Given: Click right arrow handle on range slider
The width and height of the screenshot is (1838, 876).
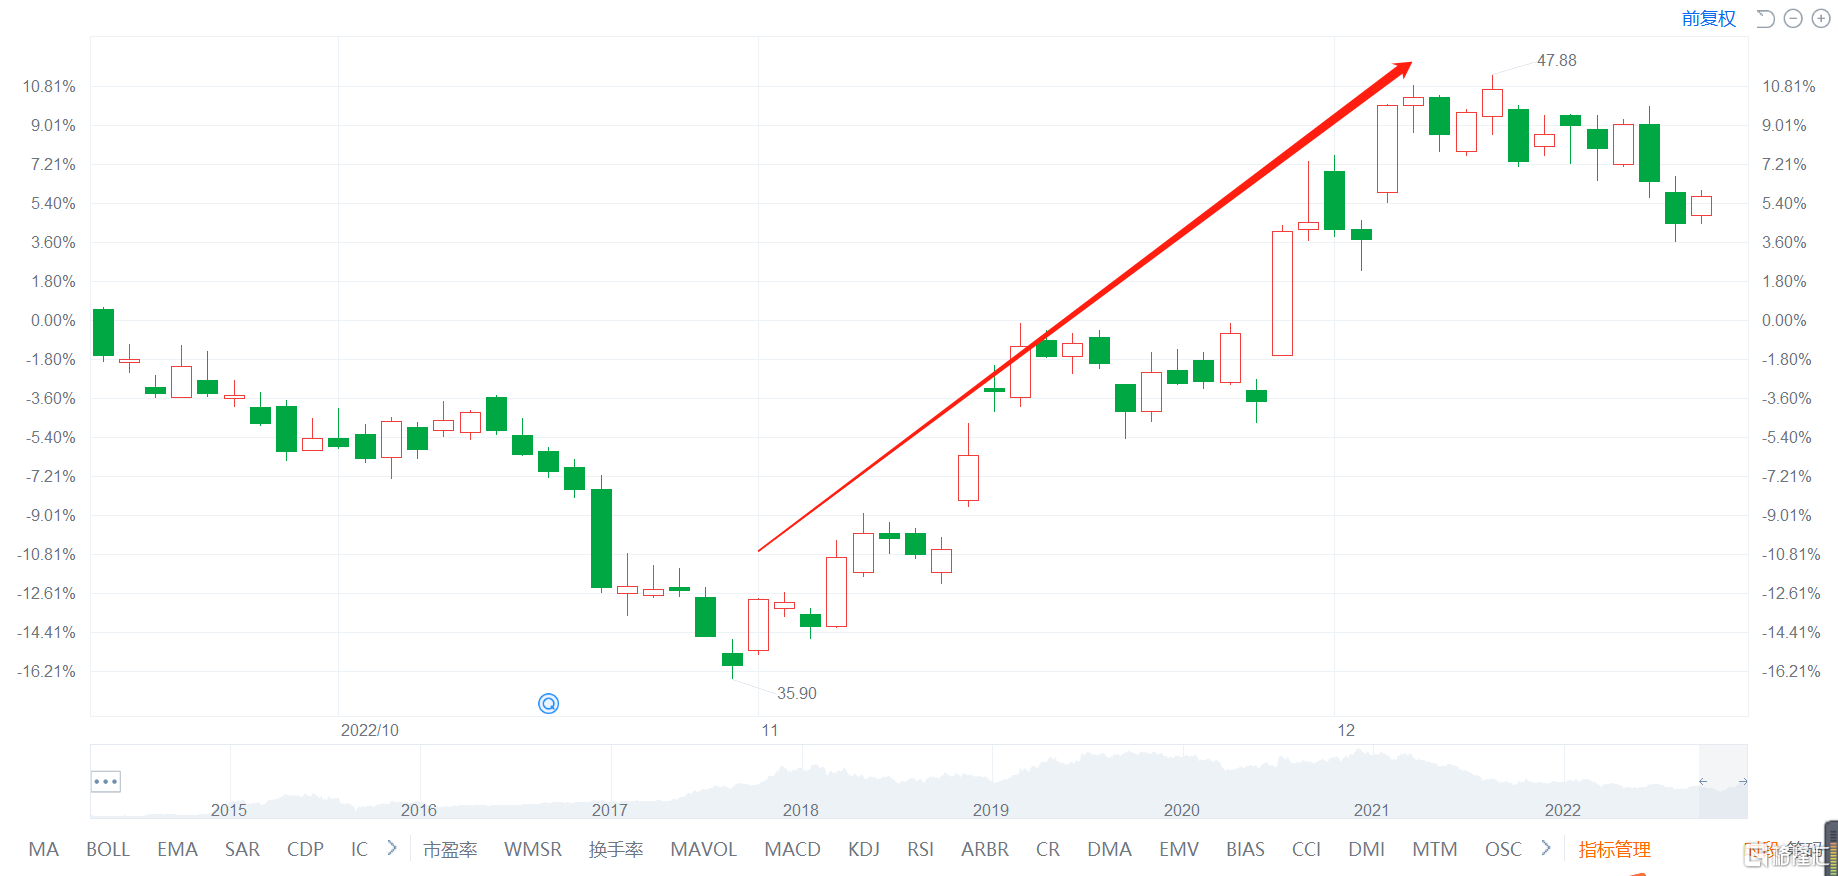Looking at the screenshot, I should pos(1743,782).
